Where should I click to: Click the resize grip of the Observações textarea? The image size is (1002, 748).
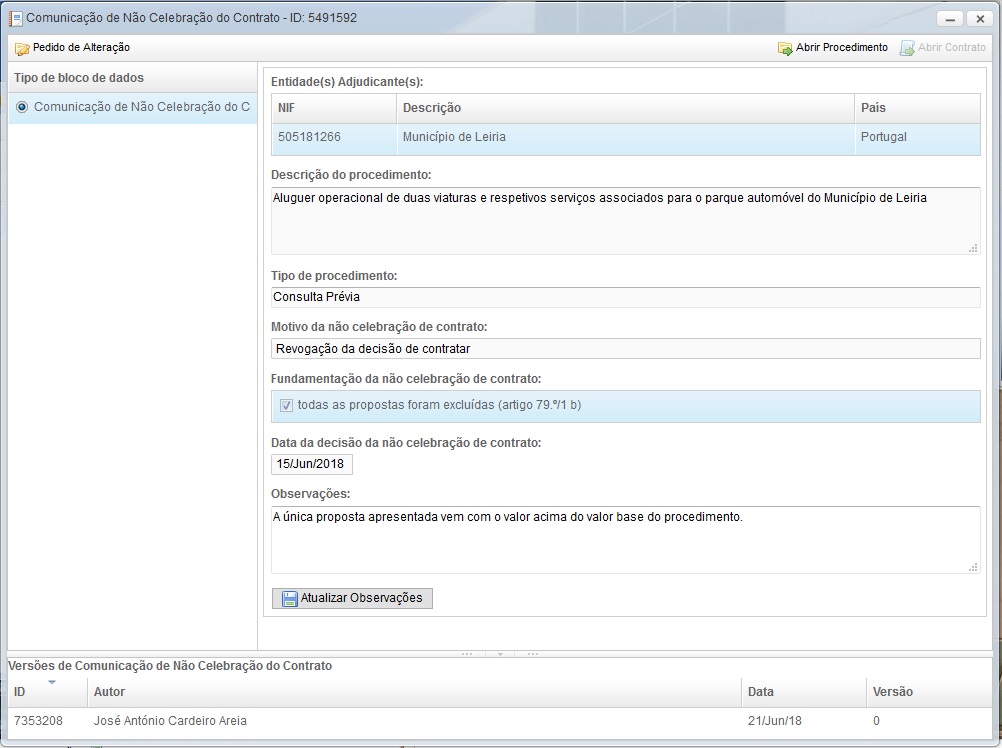tap(973, 567)
